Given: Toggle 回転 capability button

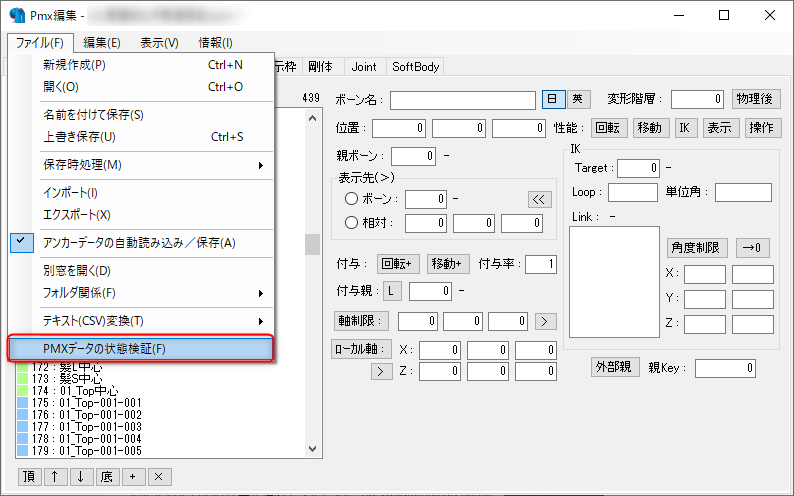Looking at the screenshot, I should point(609,128).
